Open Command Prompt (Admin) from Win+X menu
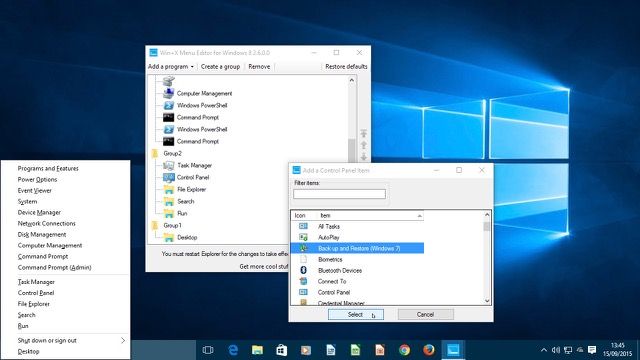 (x=54, y=267)
